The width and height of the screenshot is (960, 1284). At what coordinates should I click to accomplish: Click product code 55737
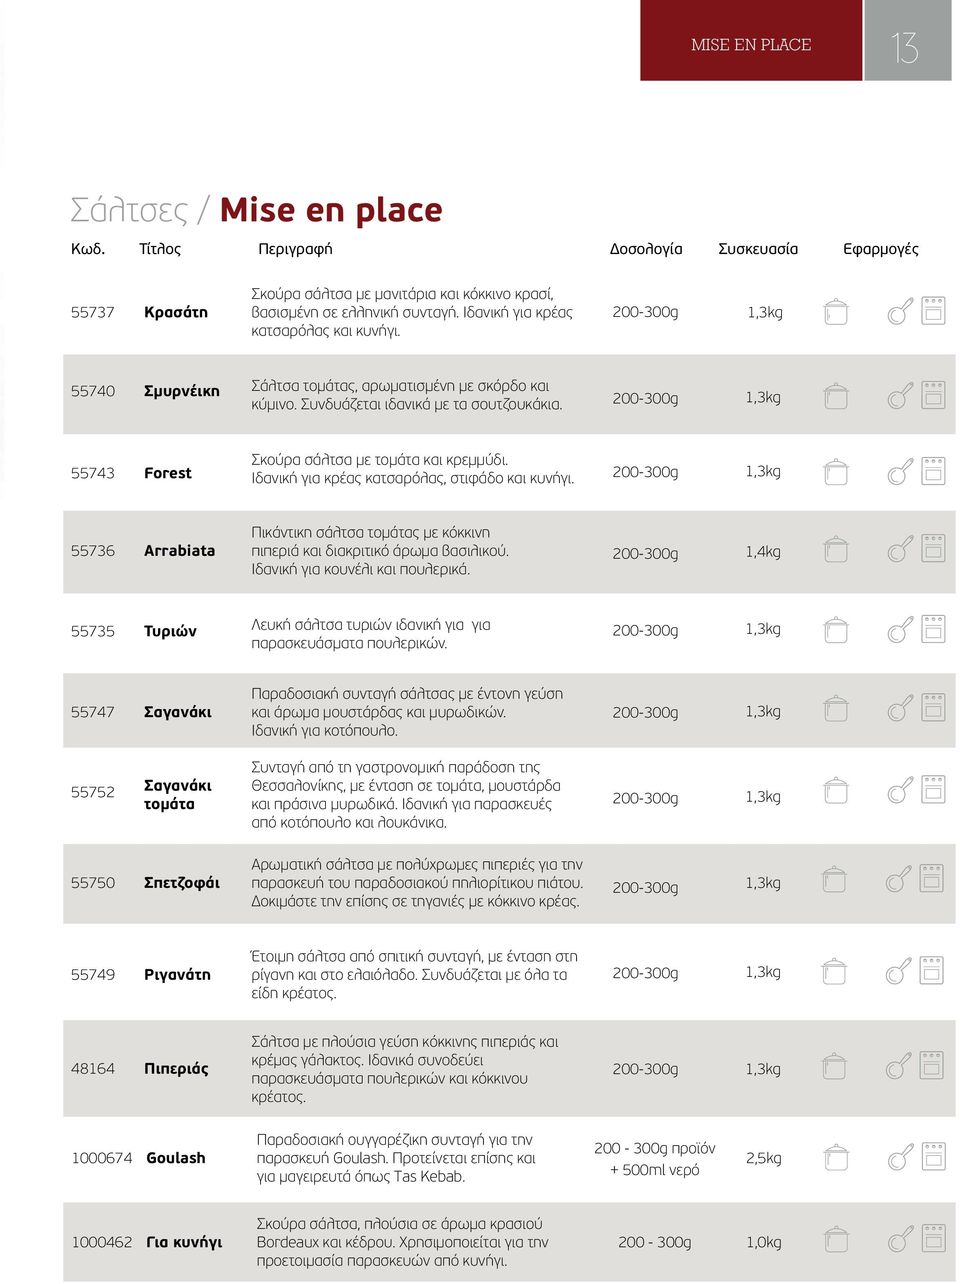pyautogui.click(x=93, y=312)
